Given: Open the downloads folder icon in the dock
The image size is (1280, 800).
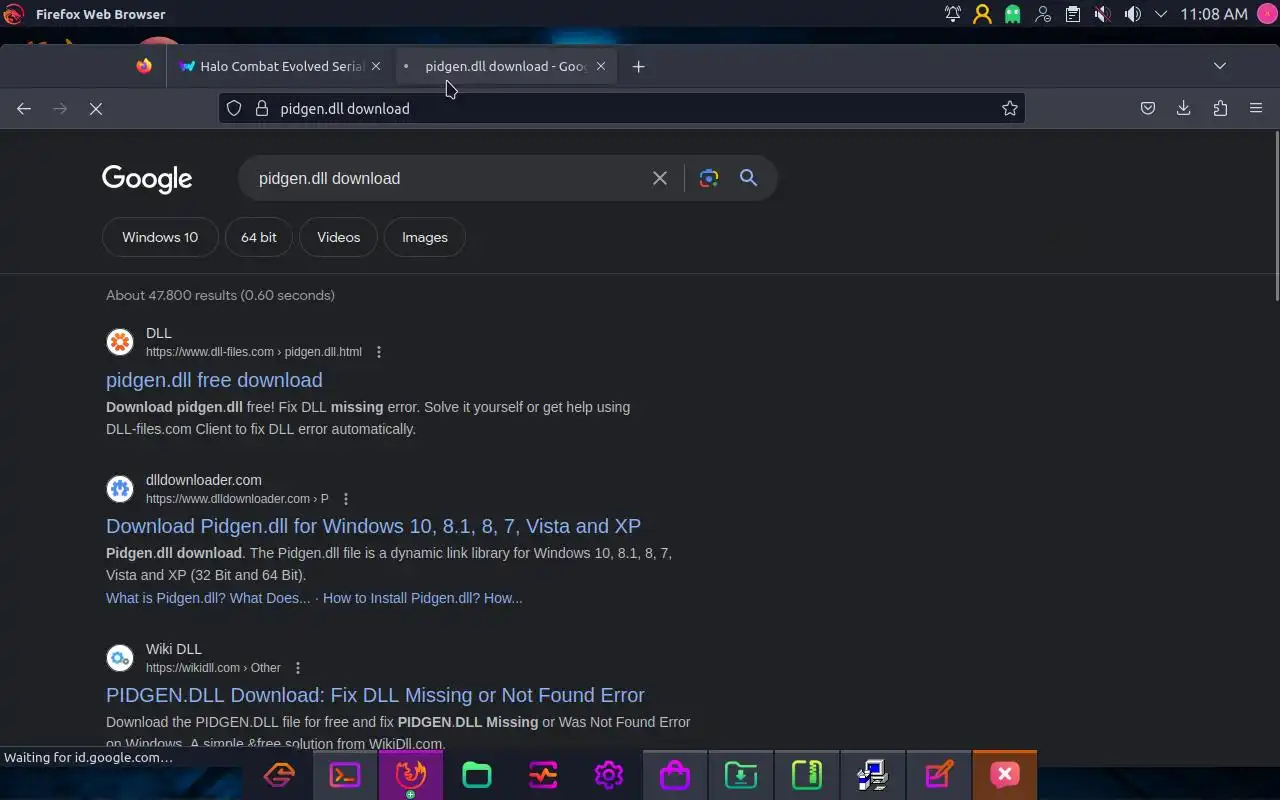Looking at the screenshot, I should [x=741, y=775].
